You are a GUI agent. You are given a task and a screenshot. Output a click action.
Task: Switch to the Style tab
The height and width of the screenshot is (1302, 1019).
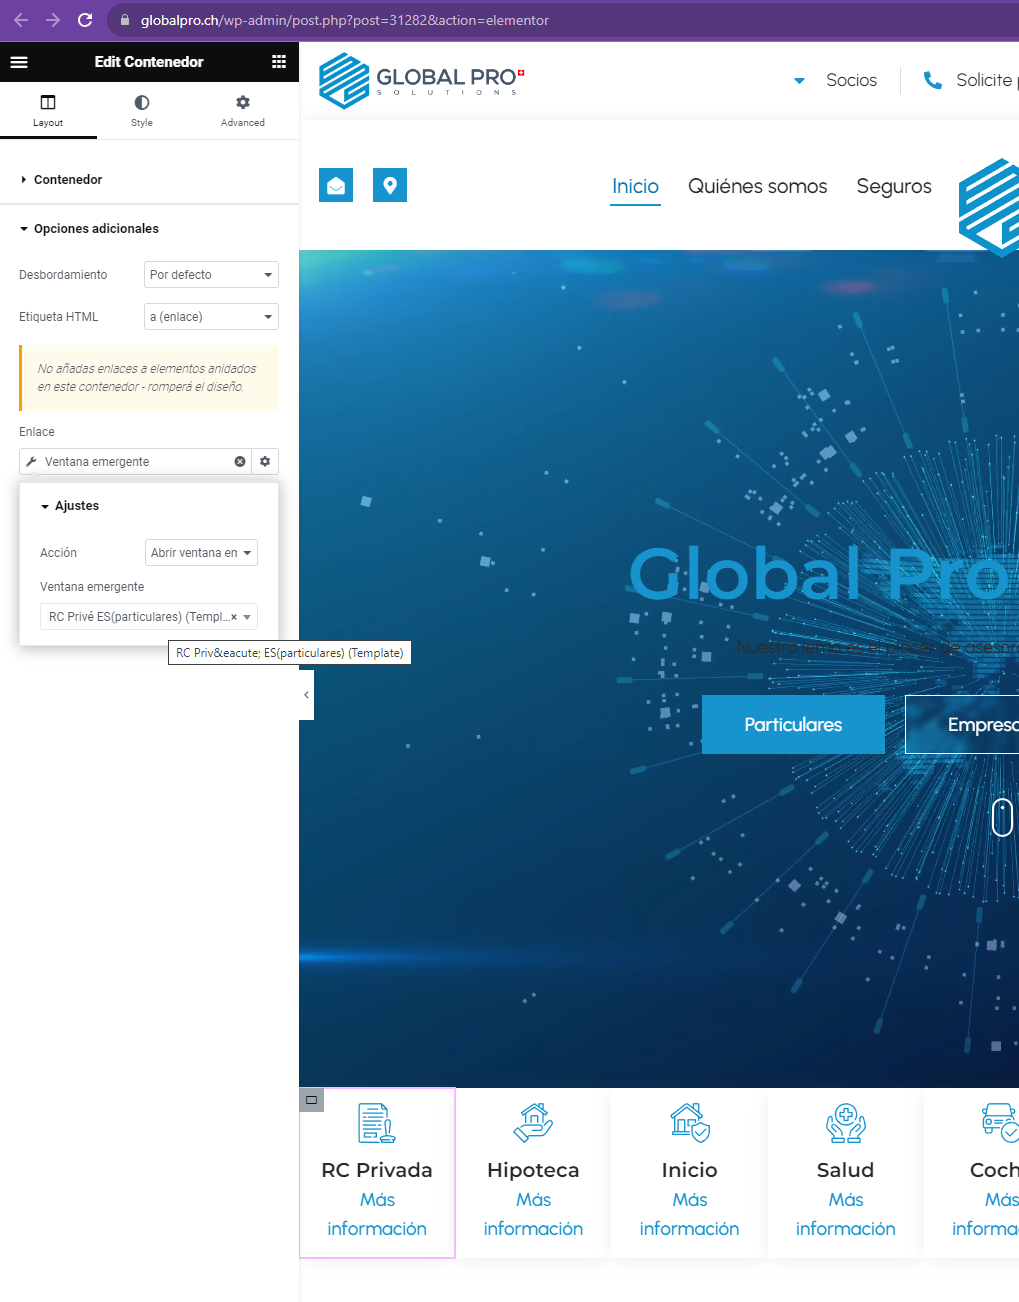point(142,110)
